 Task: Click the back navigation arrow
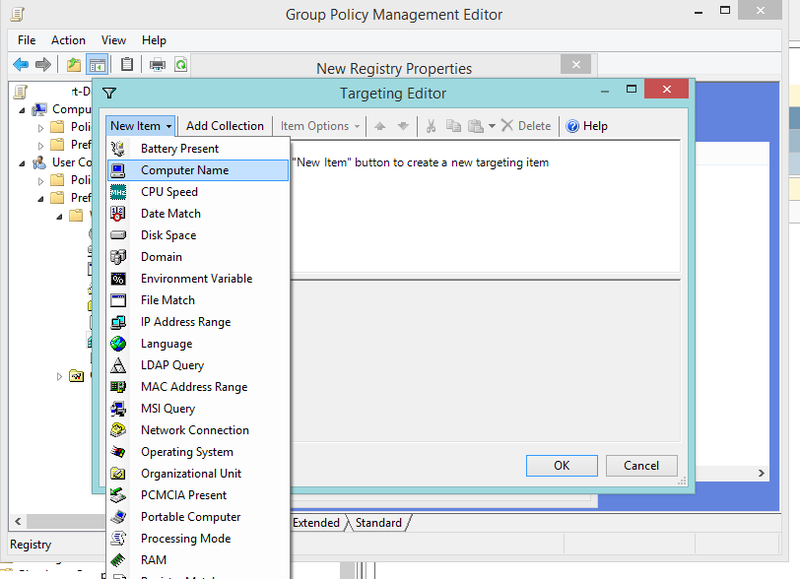[x=20, y=64]
